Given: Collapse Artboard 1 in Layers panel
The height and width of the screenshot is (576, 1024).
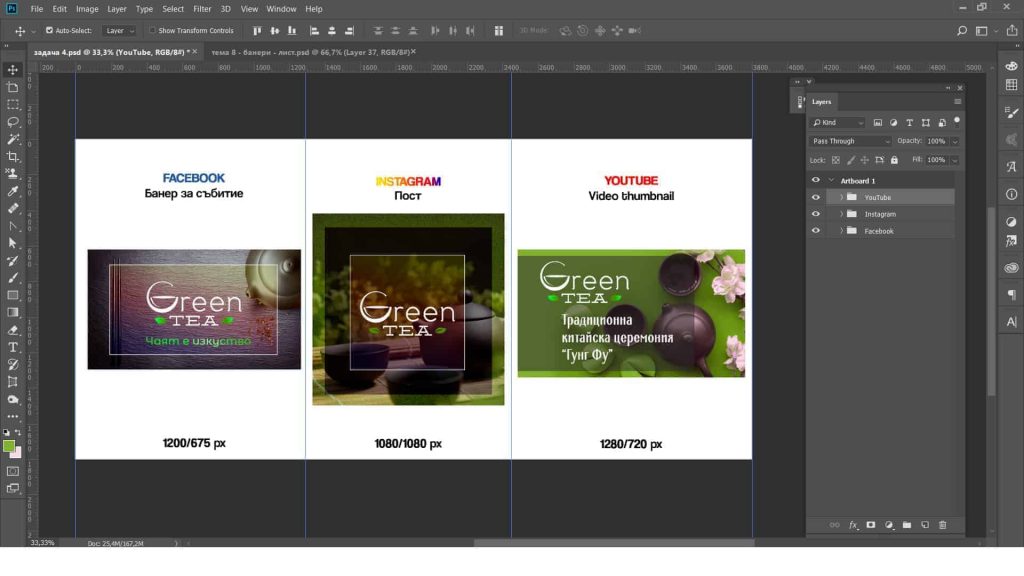Looking at the screenshot, I should (x=831, y=180).
